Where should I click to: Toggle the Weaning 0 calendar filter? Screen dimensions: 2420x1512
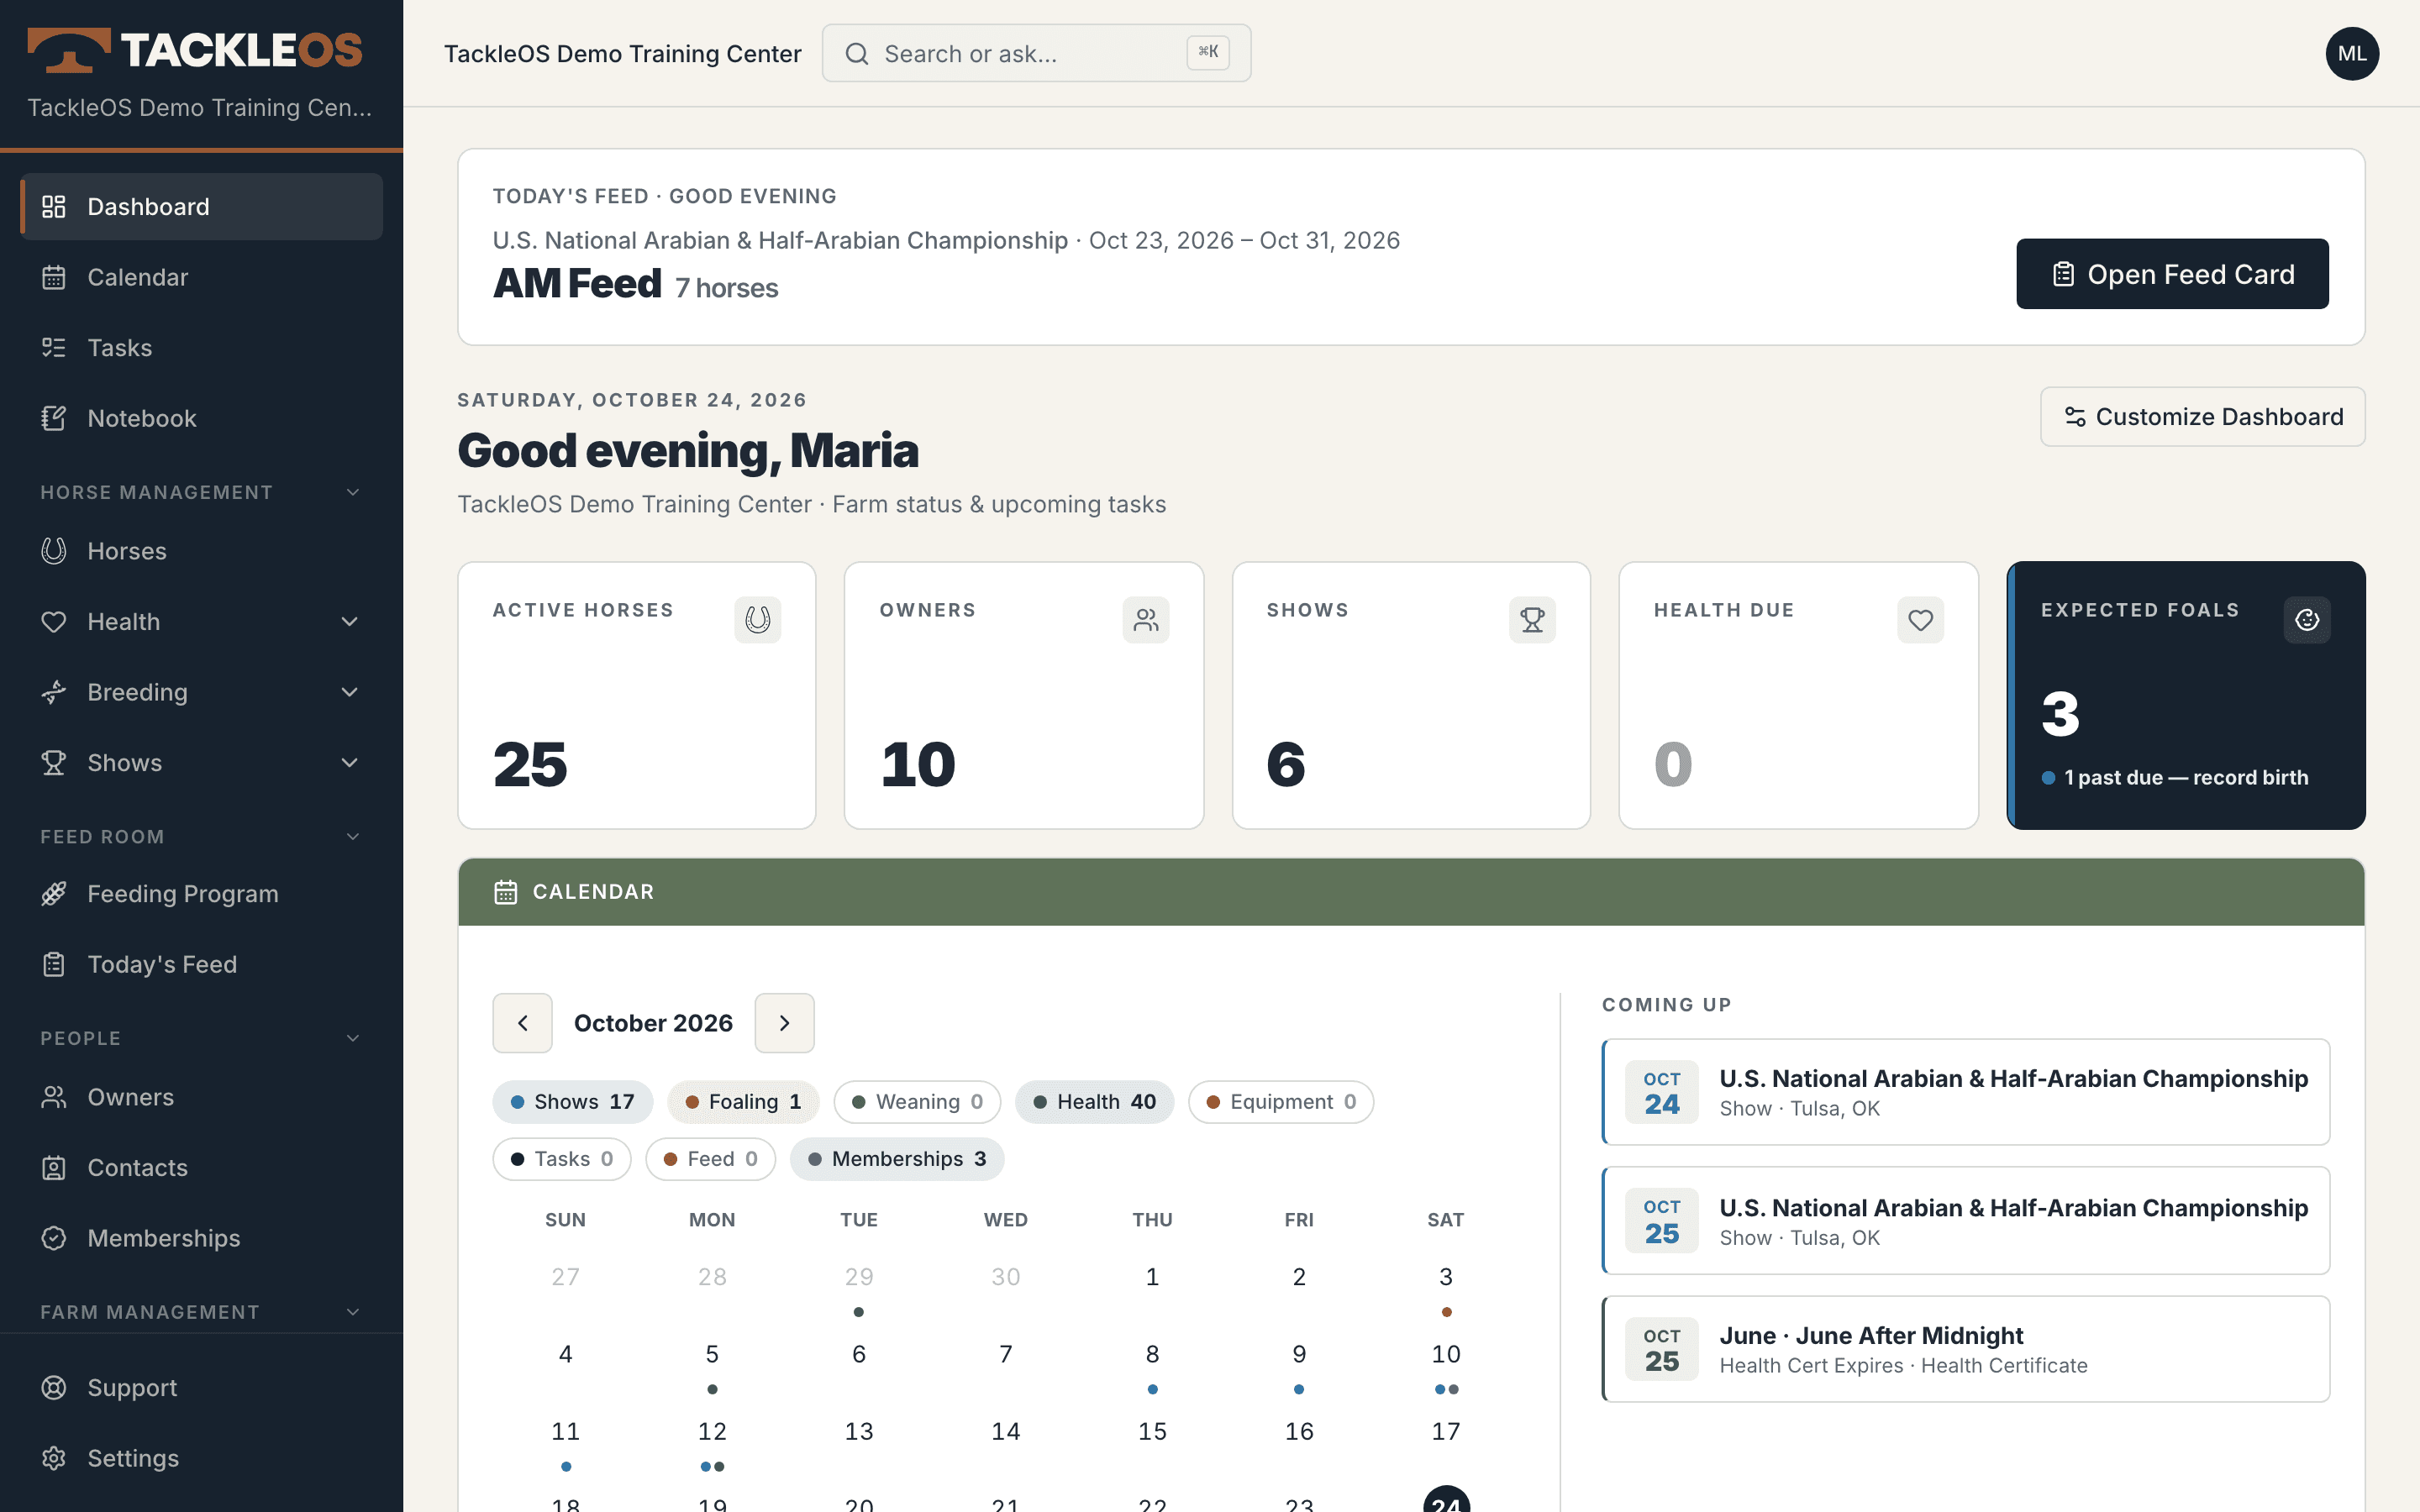(x=917, y=1102)
